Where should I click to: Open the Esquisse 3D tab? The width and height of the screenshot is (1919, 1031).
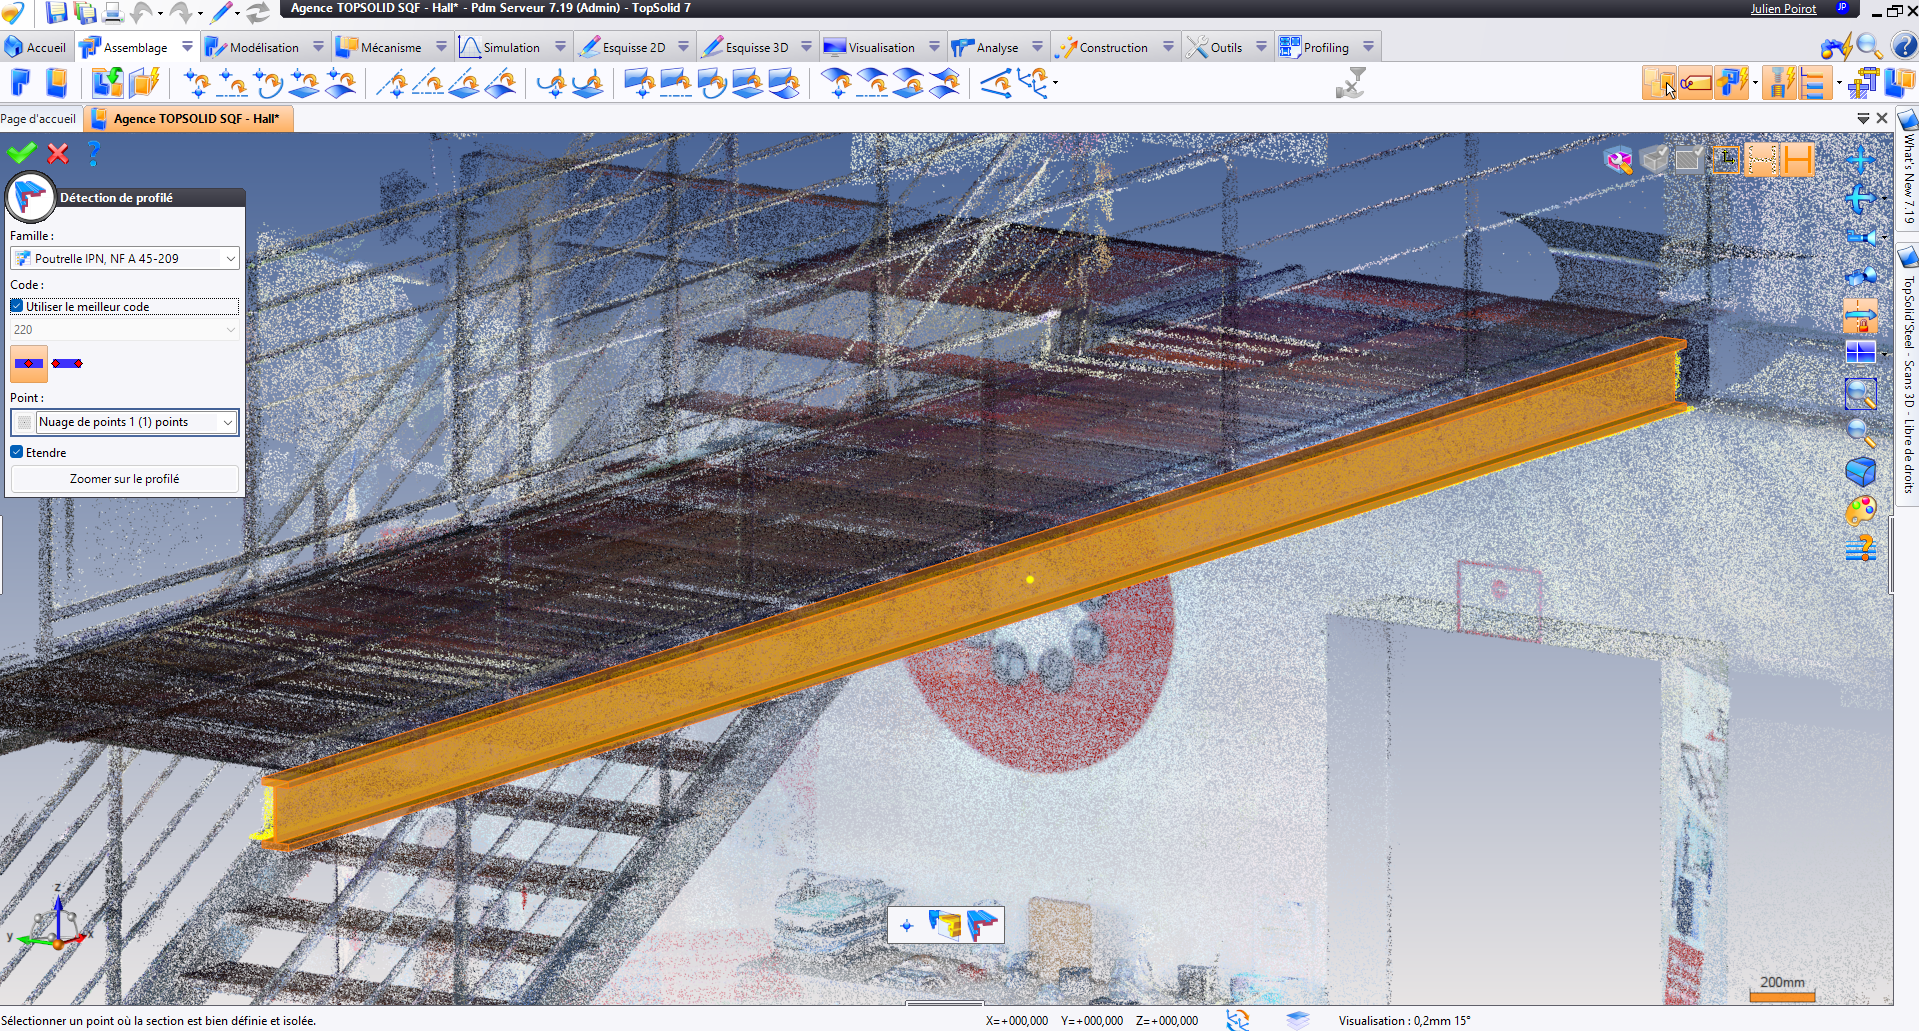click(746, 47)
